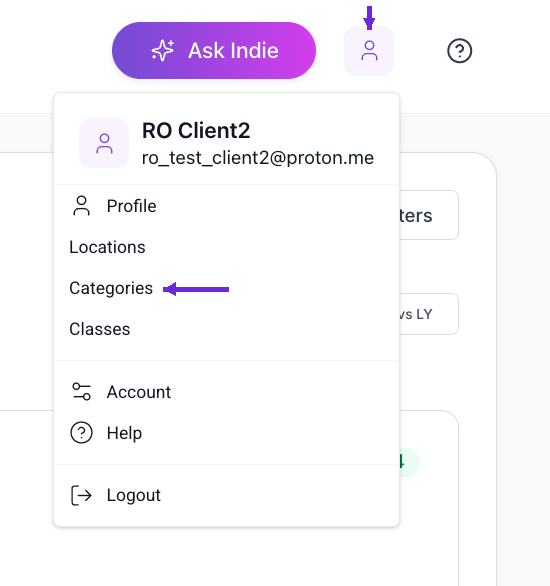
Task: Choose Categories from the menu
Action: click(x=226, y=288)
